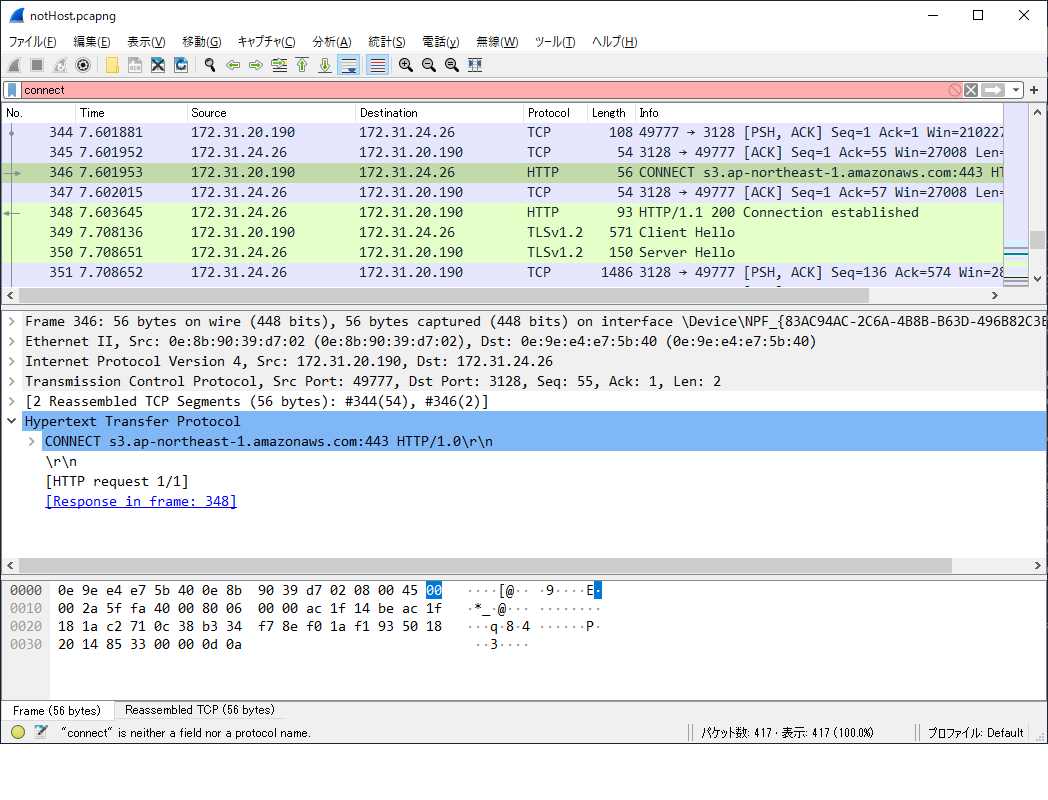The image size is (1048, 800).
Task: Sort by the Destination column header
Action: [440, 113]
